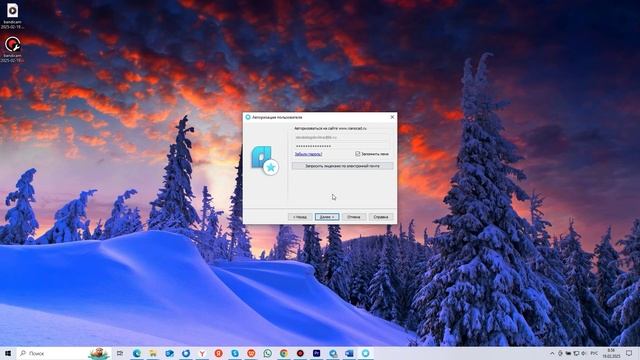Focus the email login field in the dialog
This screenshot has width=640, height=360.
tap(342, 138)
